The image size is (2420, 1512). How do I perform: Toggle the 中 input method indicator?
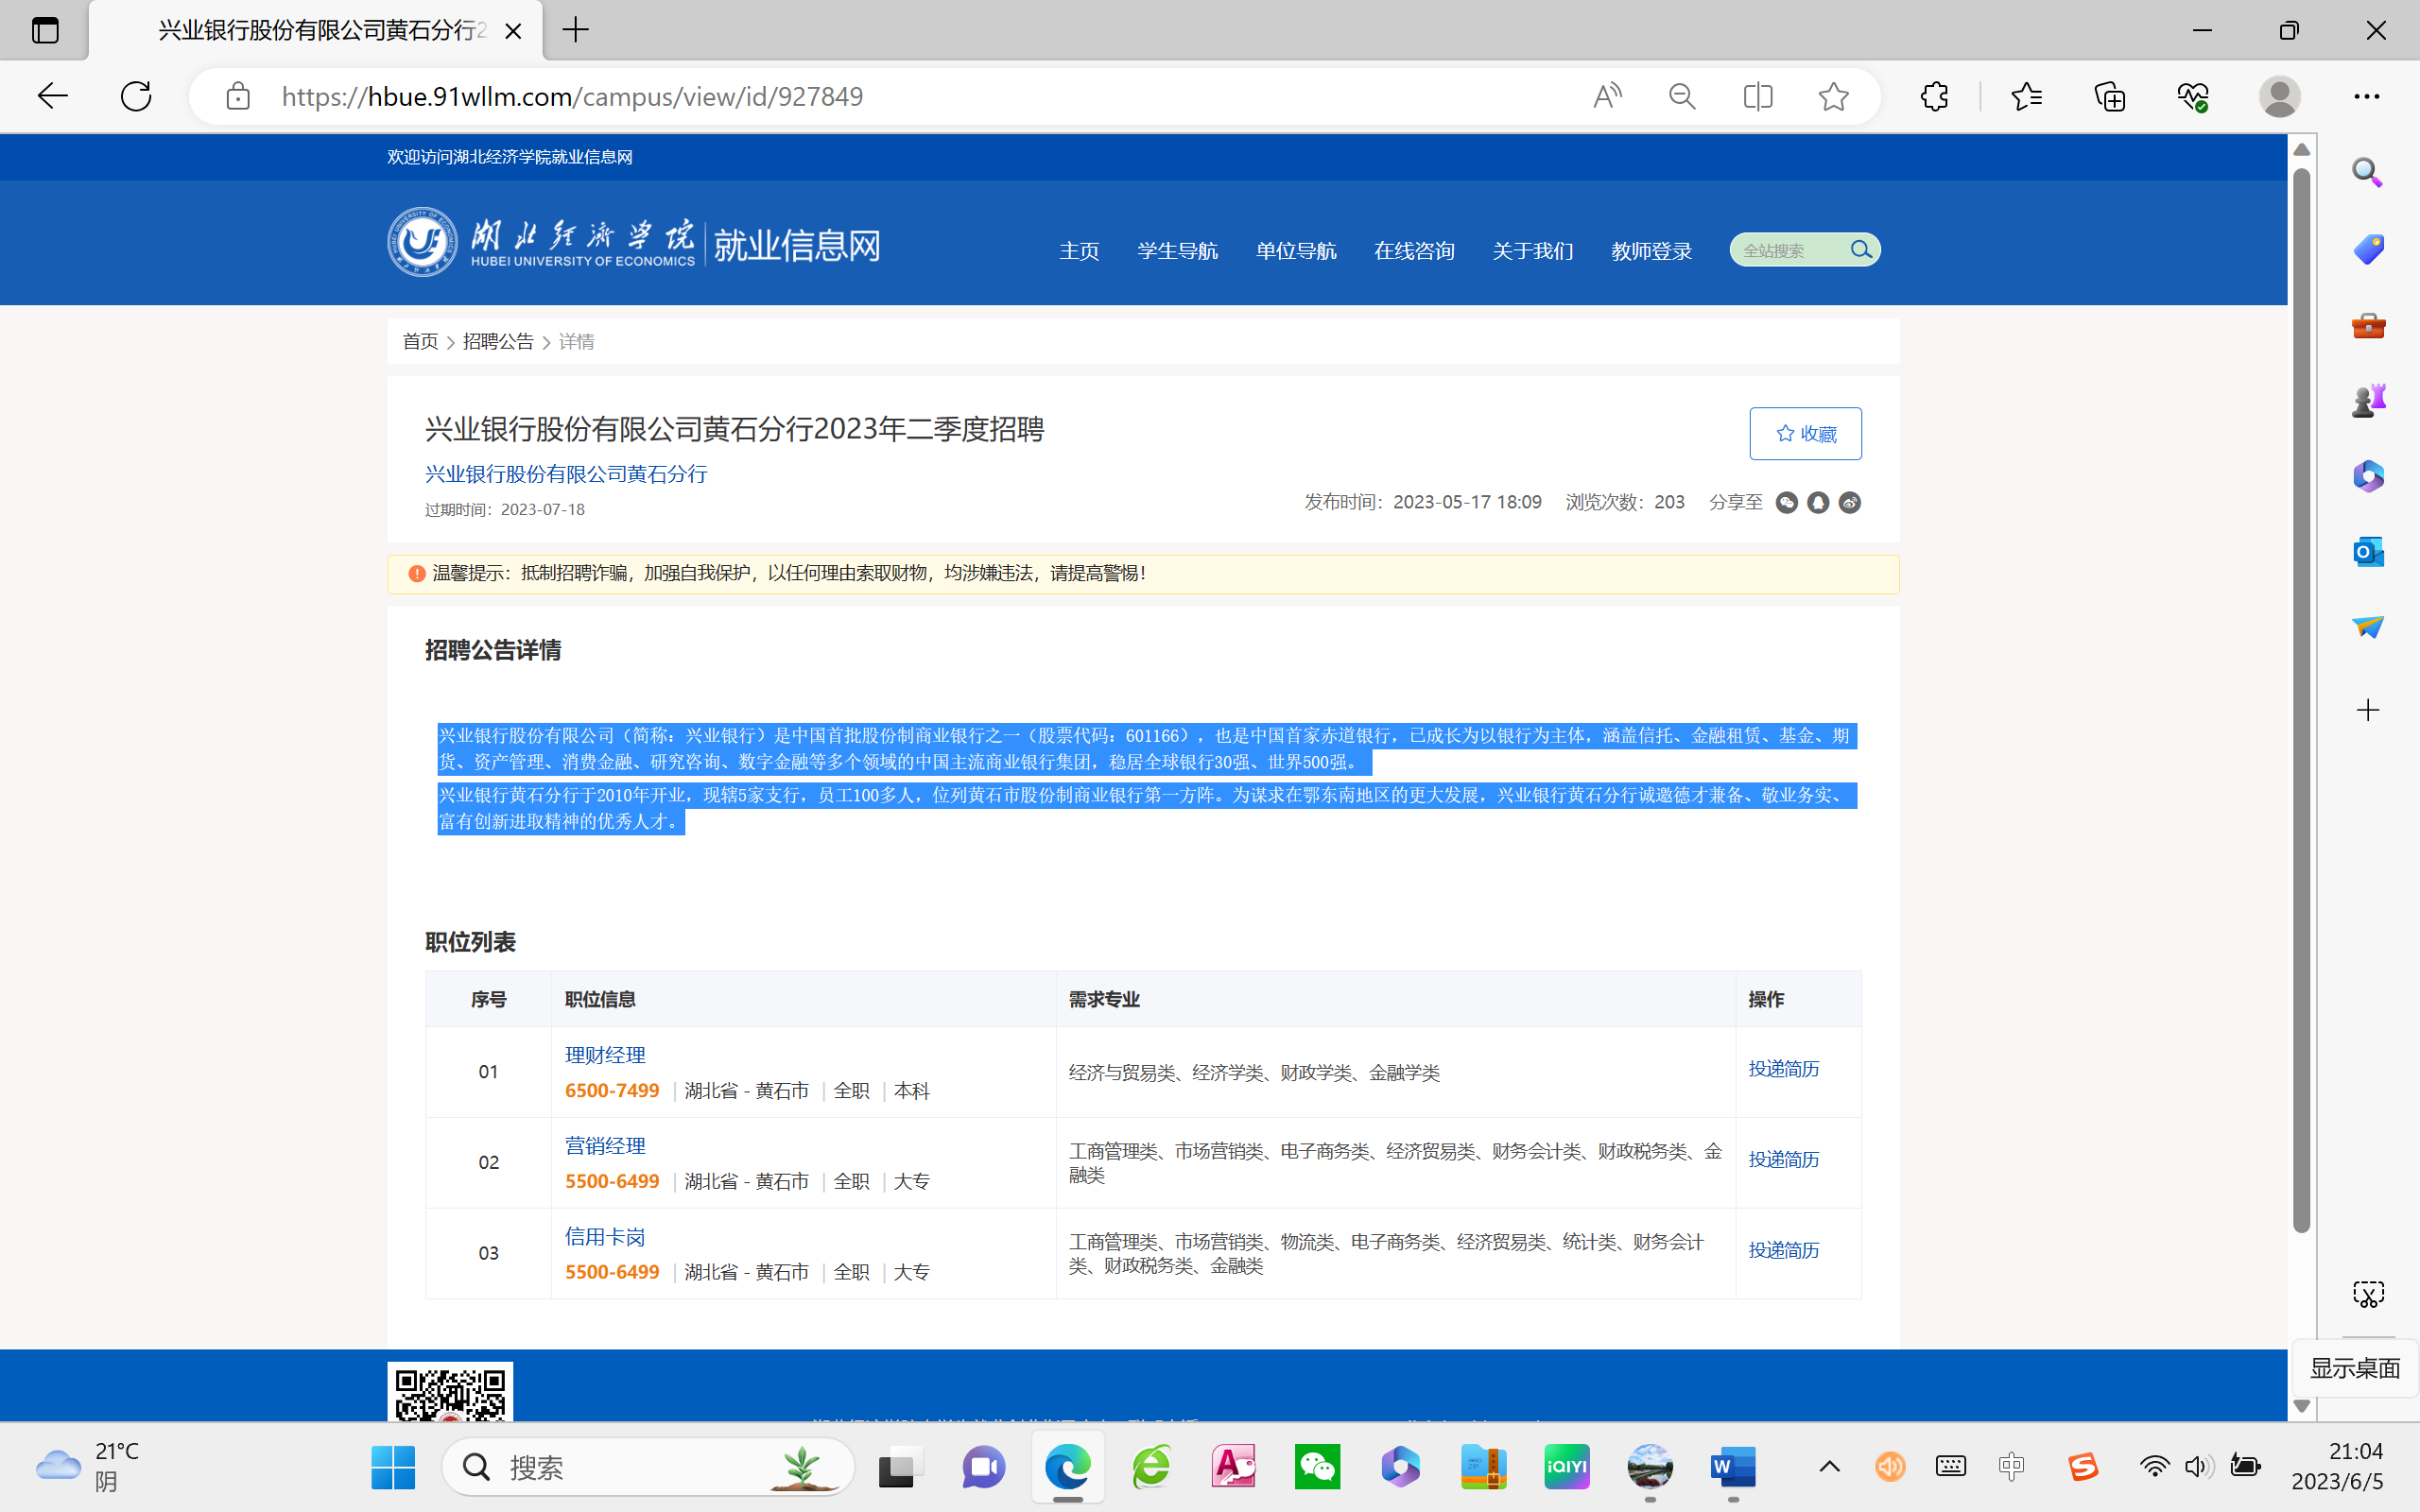click(2011, 1467)
